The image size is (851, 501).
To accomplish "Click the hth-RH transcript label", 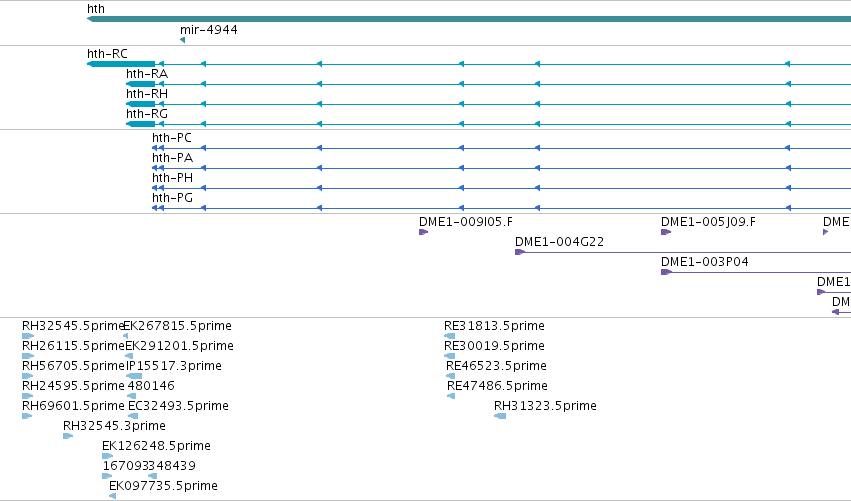I will 147,94.
